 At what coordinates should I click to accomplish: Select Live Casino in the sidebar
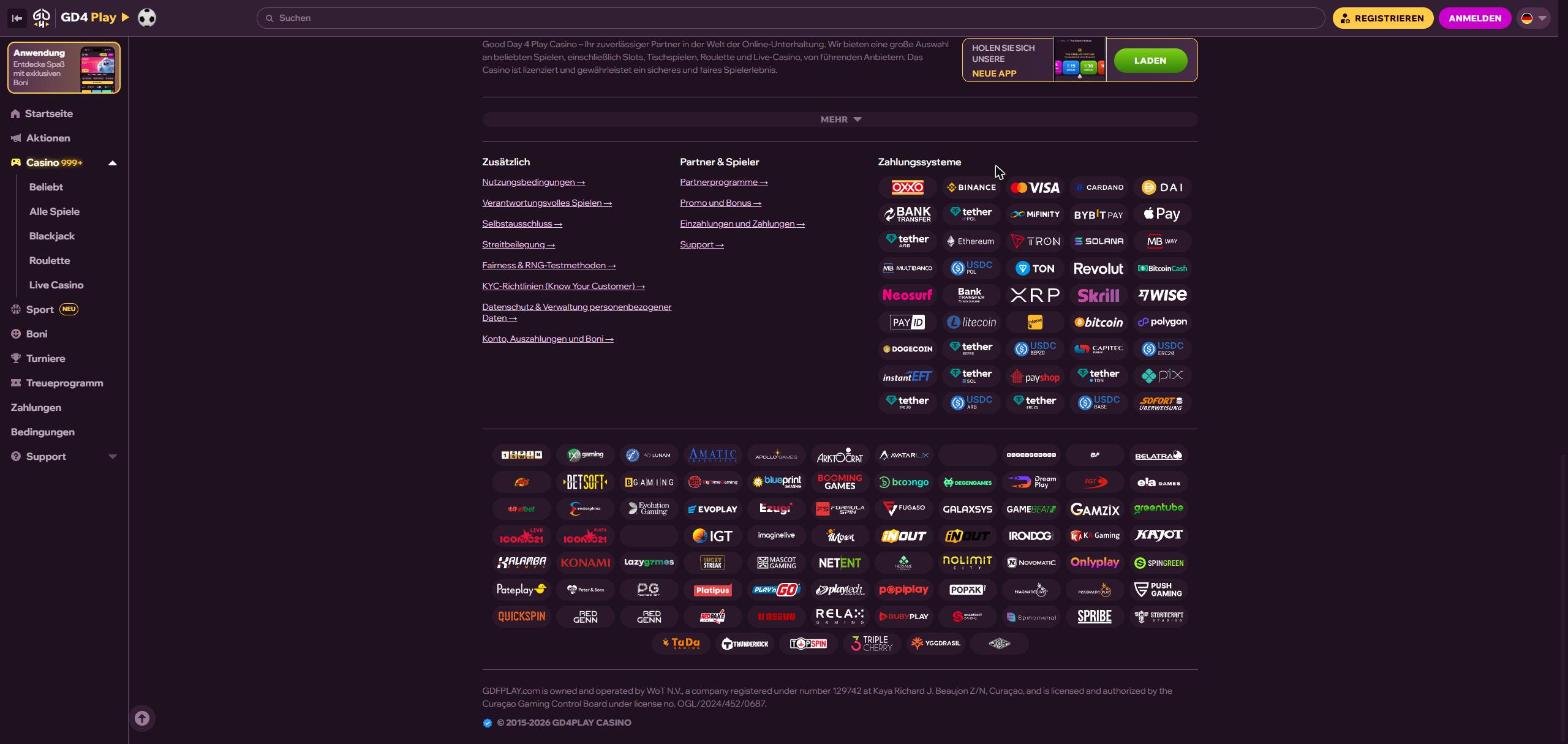pos(56,285)
